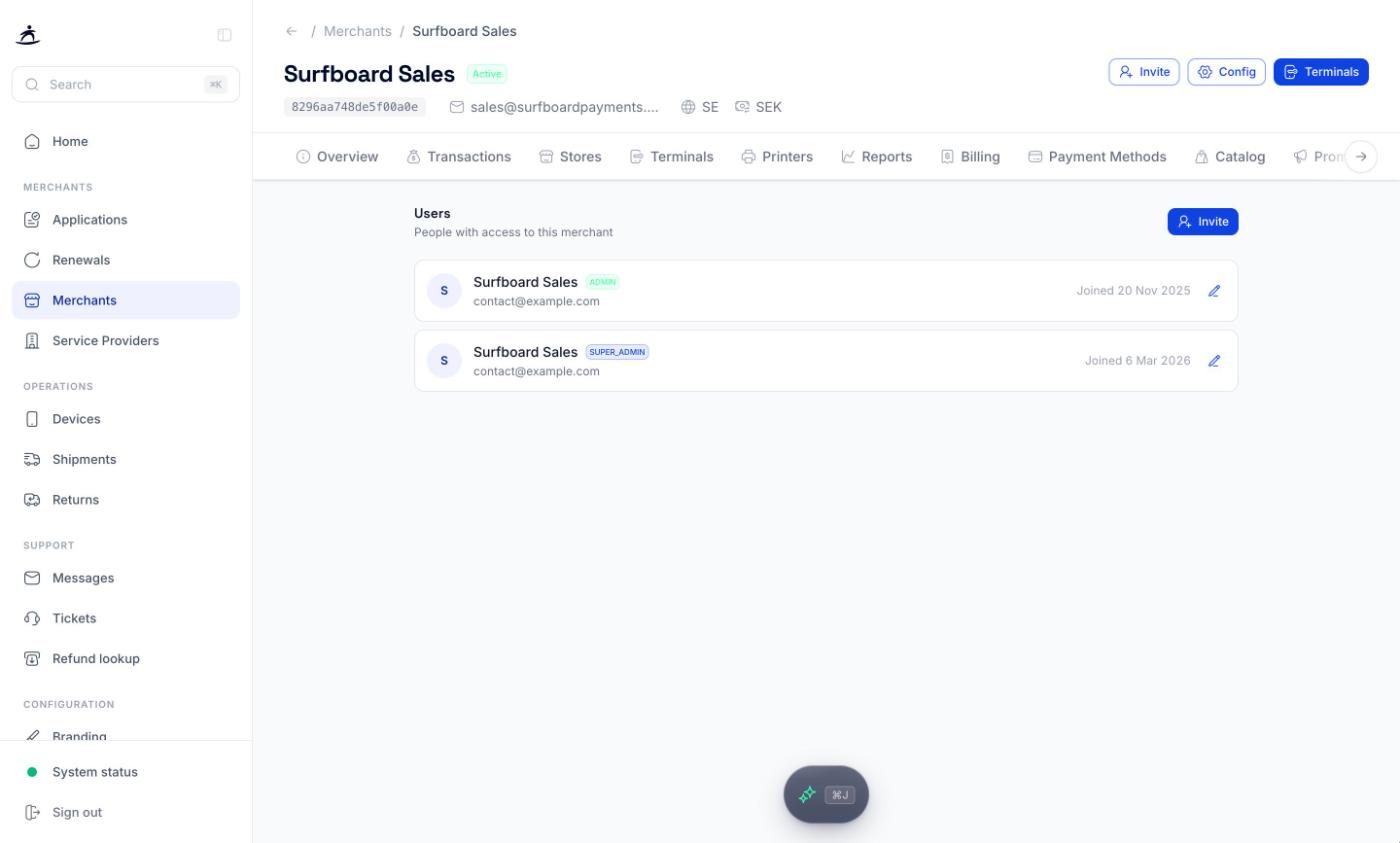Click into the Search field
This screenshot has height=843, width=1400.
pyautogui.click(x=126, y=84)
